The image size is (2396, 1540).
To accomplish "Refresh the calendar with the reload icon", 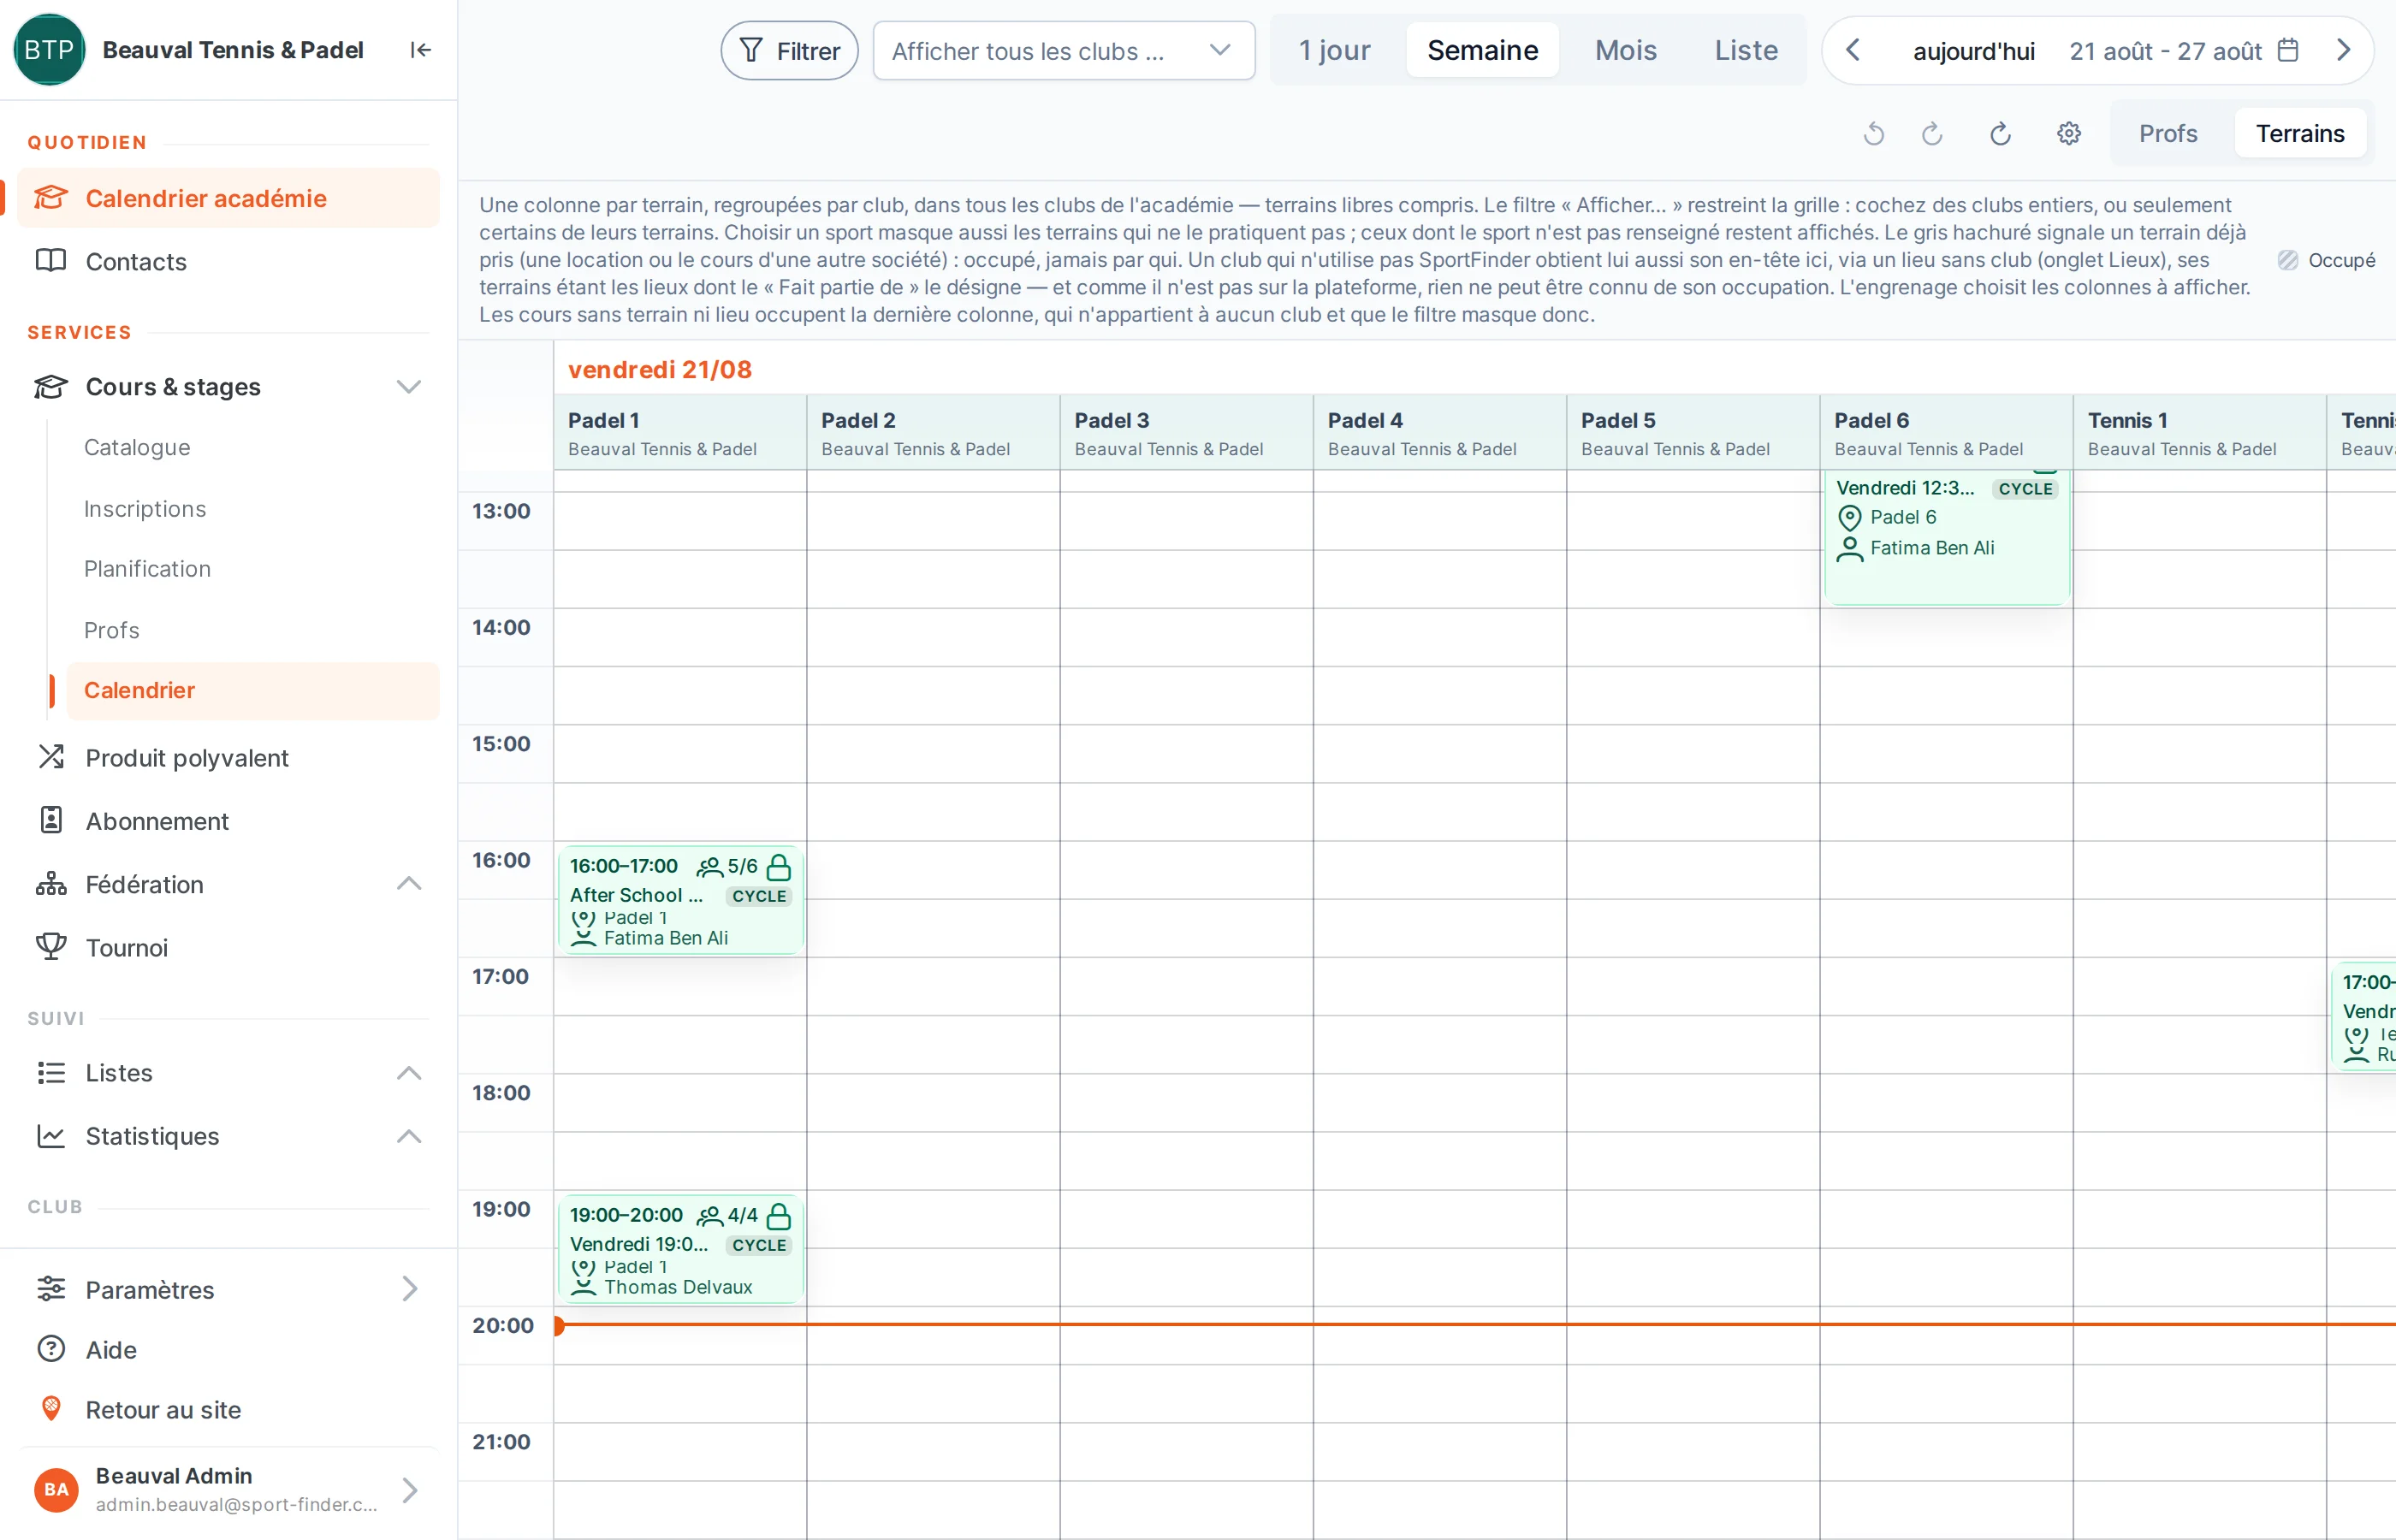I will click(x=2000, y=134).
